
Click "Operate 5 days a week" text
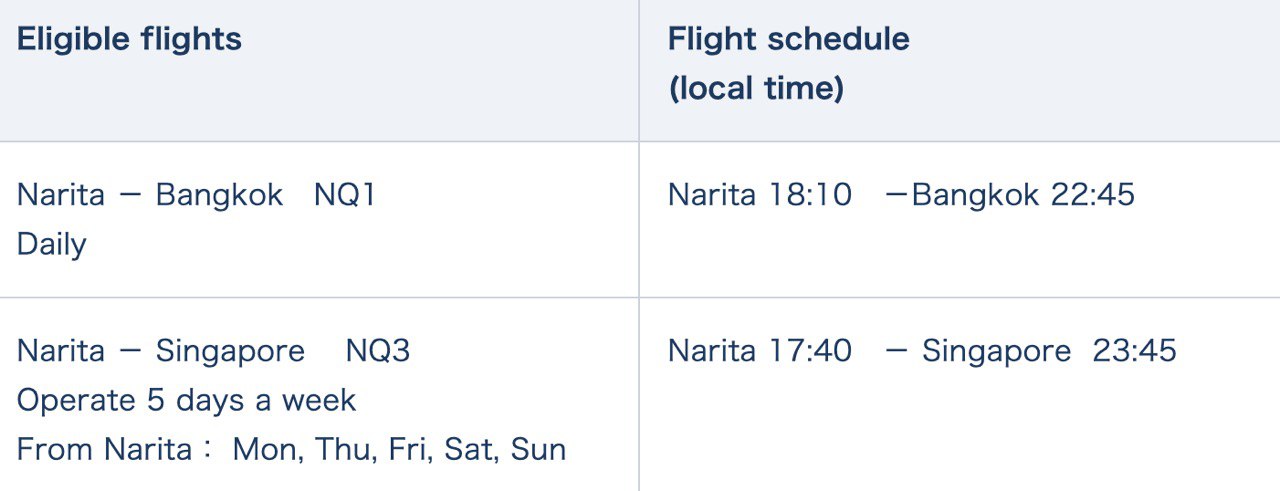(186, 400)
